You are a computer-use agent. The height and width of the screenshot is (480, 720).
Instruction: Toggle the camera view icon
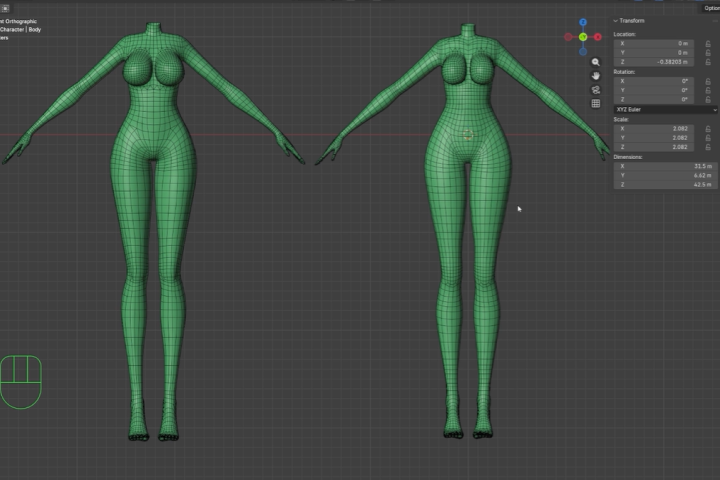[596, 90]
